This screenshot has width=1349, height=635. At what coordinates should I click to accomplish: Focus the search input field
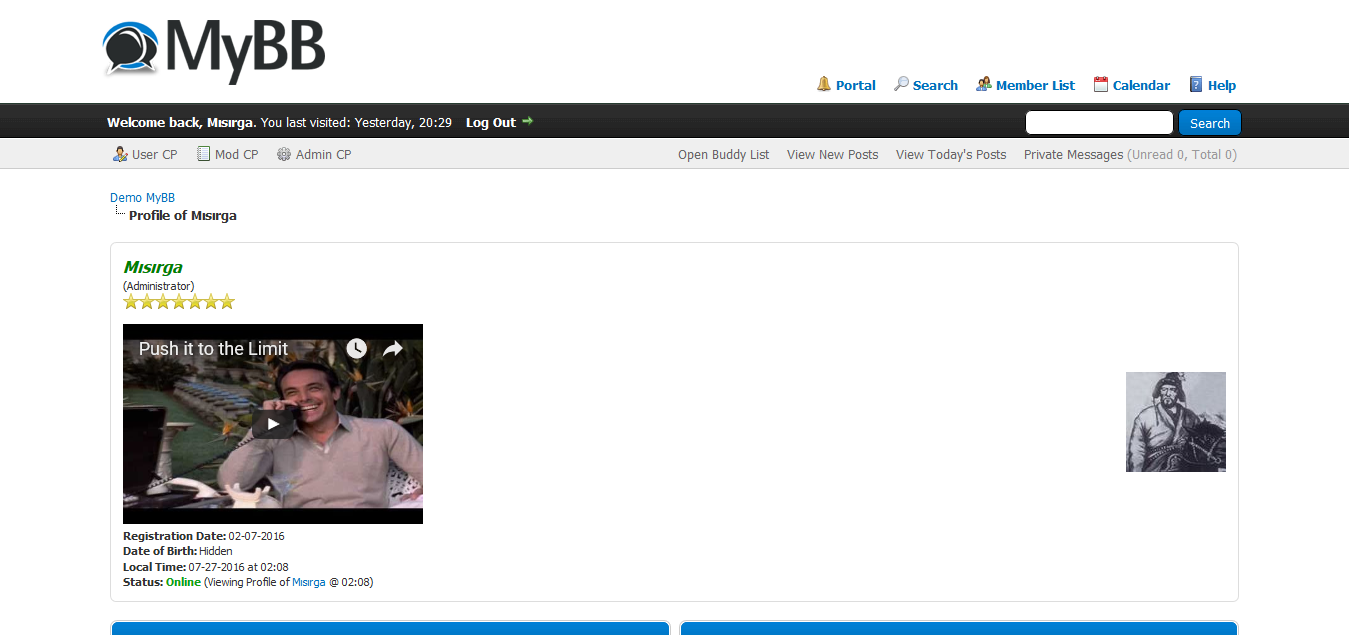(1099, 123)
